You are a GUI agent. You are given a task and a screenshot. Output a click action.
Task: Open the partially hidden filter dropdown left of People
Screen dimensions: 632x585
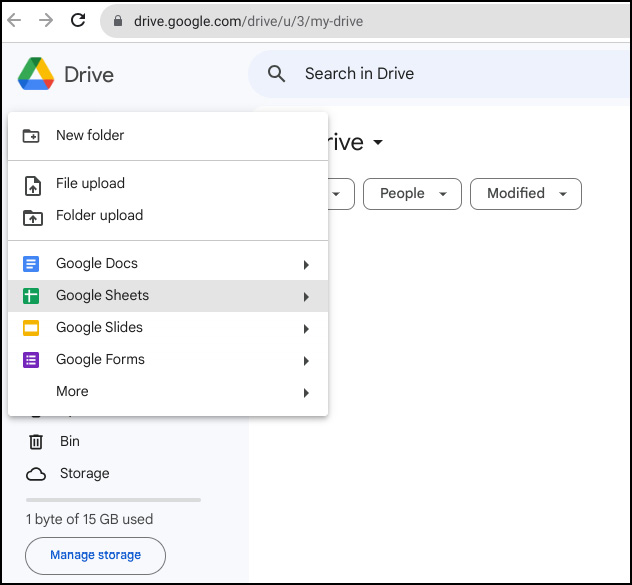(341, 194)
